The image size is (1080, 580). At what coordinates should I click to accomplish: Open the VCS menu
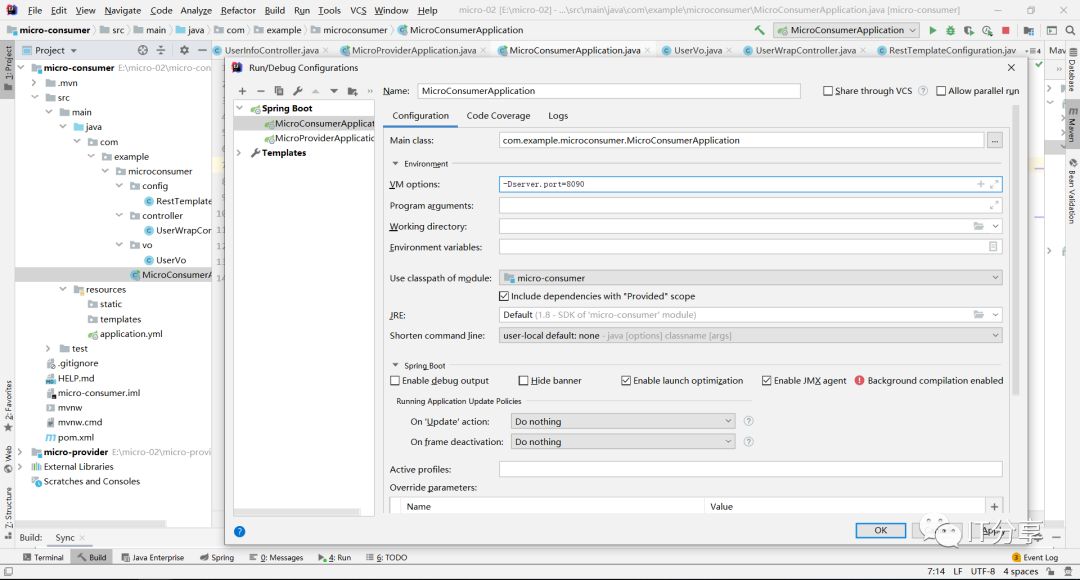pyautogui.click(x=358, y=10)
